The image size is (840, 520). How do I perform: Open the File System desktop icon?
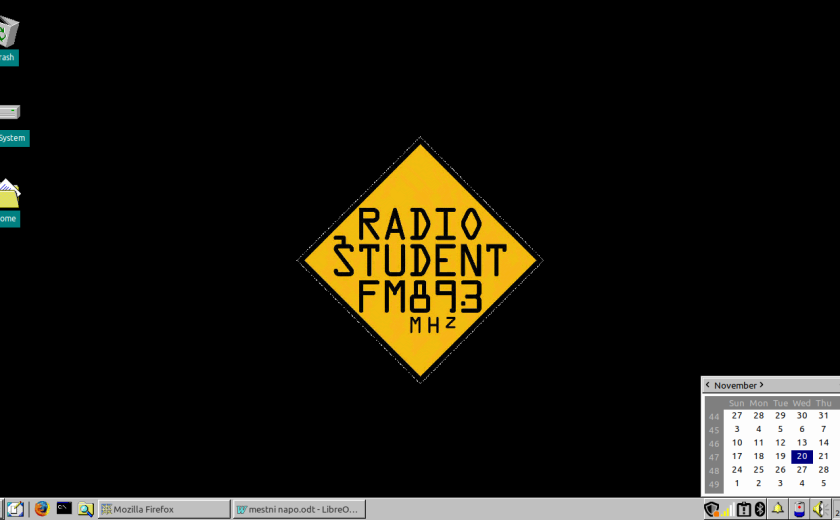pos(9,113)
